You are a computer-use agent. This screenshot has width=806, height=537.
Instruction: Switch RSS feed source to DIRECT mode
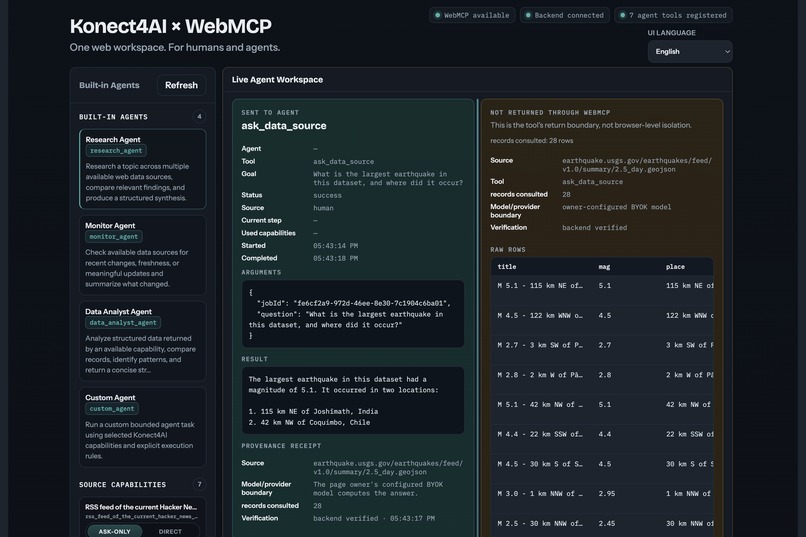coord(170,531)
